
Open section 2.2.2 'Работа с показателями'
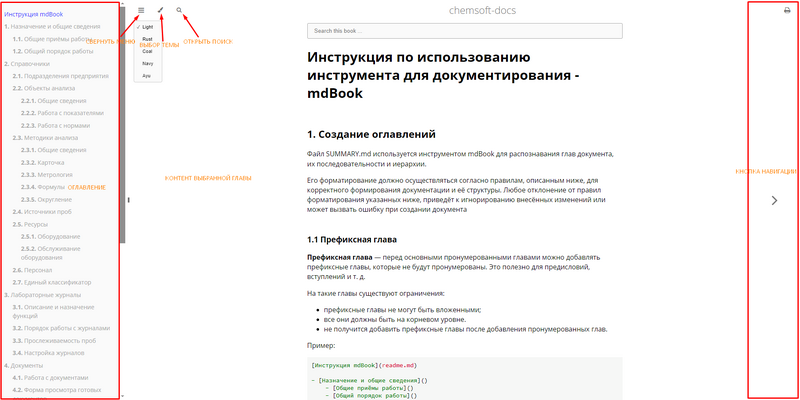tap(62, 113)
